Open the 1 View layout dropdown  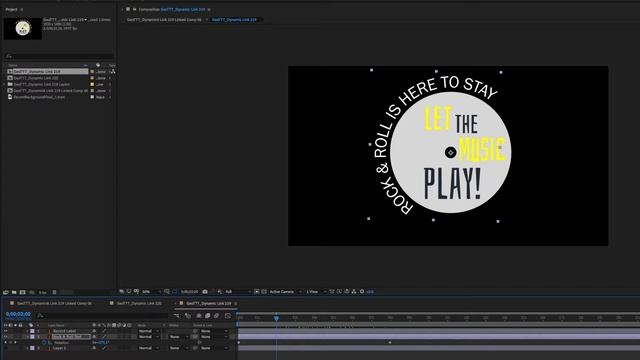(316, 291)
